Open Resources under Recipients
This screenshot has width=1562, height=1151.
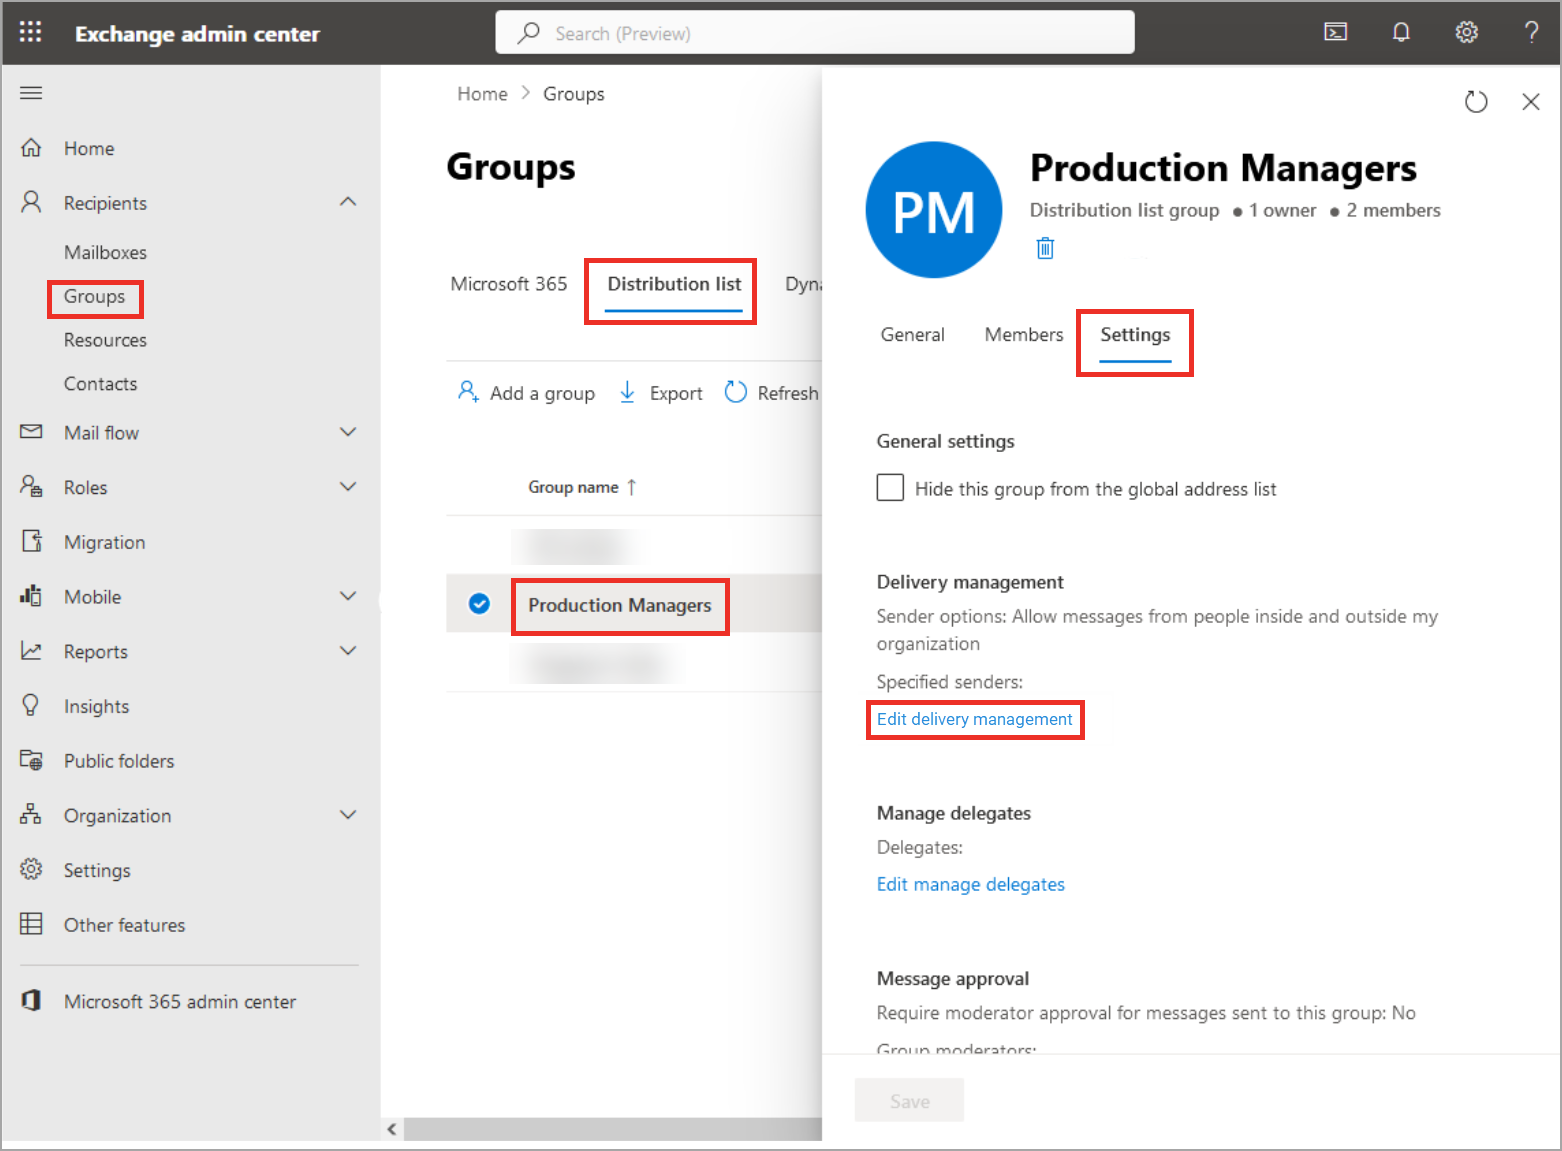point(105,340)
